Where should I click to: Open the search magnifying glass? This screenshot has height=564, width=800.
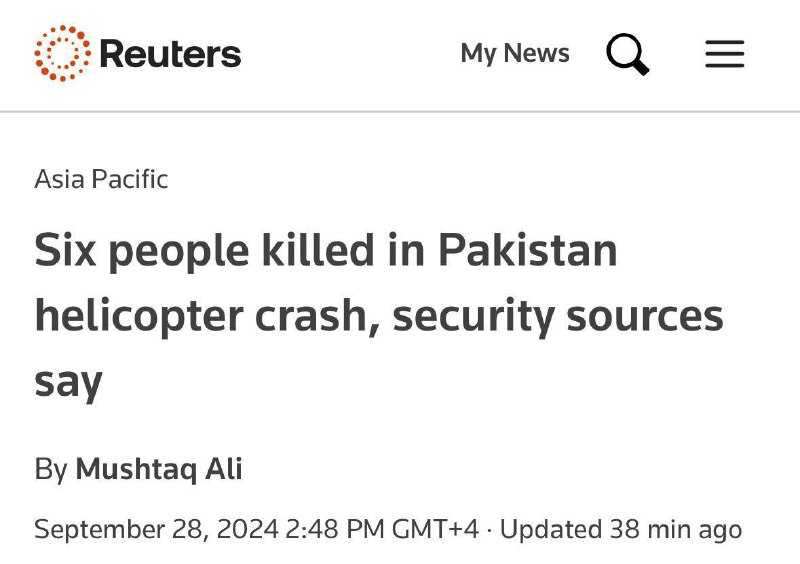click(627, 53)
